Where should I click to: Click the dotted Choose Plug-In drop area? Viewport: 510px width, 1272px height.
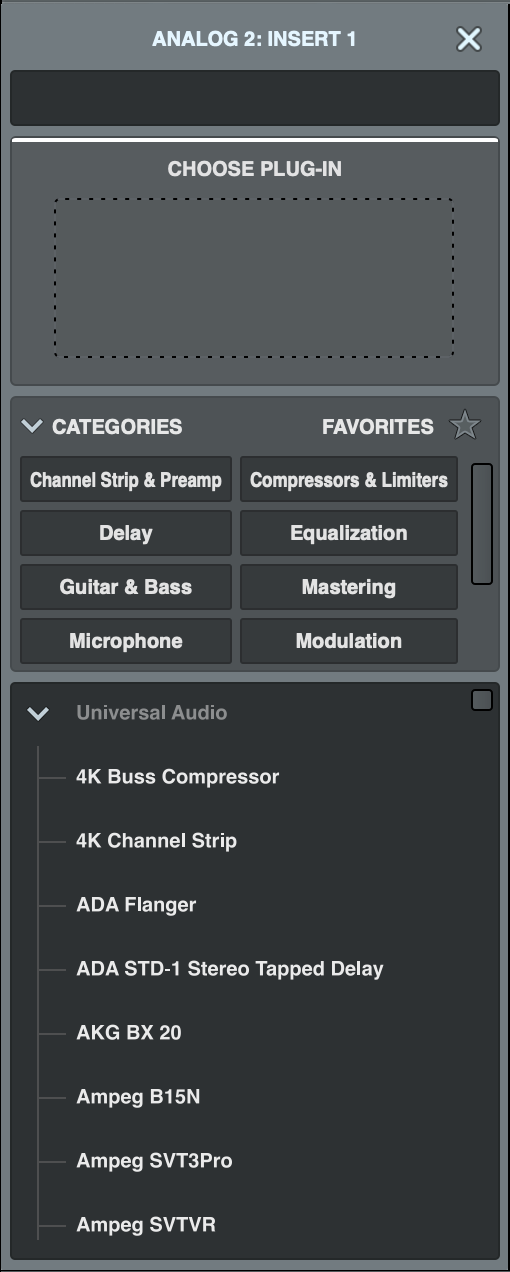pyautogui.click(x=254, y=277)
